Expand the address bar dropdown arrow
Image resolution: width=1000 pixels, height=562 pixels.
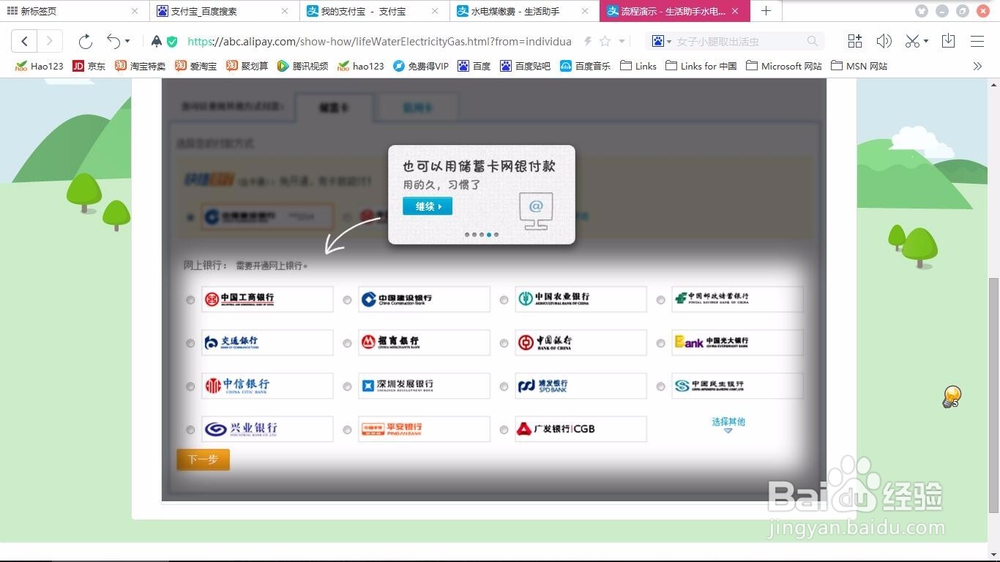pyautogui.click(x=622, y=41)
